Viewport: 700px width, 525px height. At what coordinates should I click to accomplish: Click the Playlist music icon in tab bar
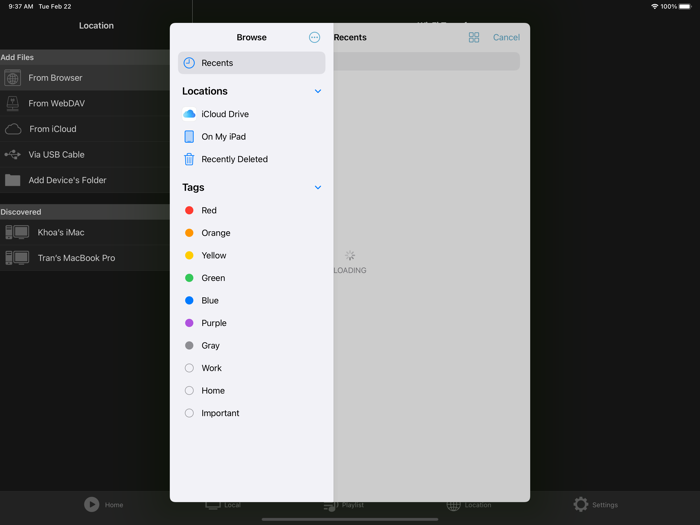tap(331, 505)
